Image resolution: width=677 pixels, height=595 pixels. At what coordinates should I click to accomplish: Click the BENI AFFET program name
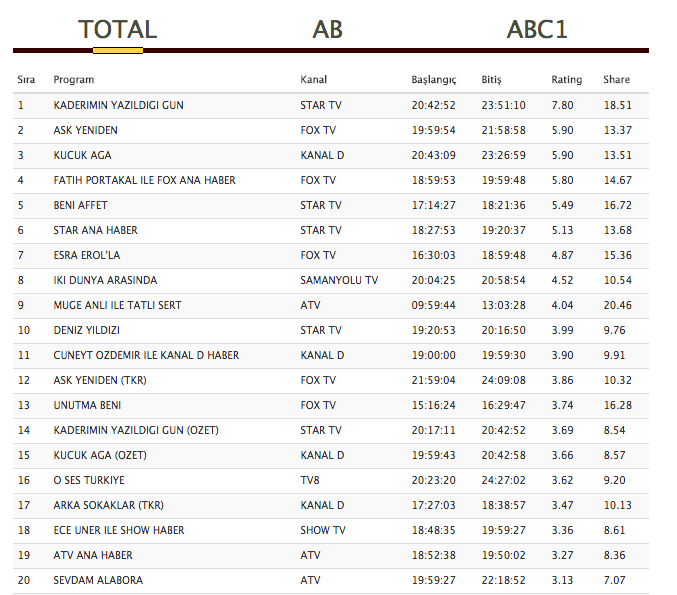pos(80,205)
